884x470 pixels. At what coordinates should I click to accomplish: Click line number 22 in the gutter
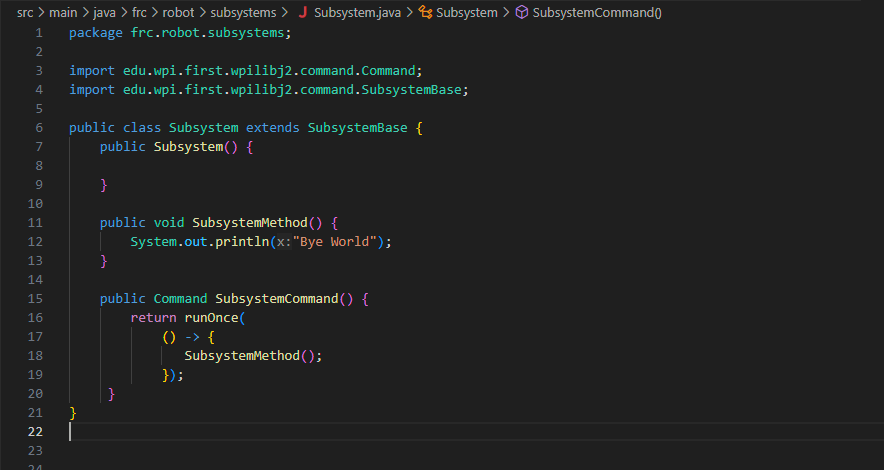pyautogui.click(x=35, y=431)
